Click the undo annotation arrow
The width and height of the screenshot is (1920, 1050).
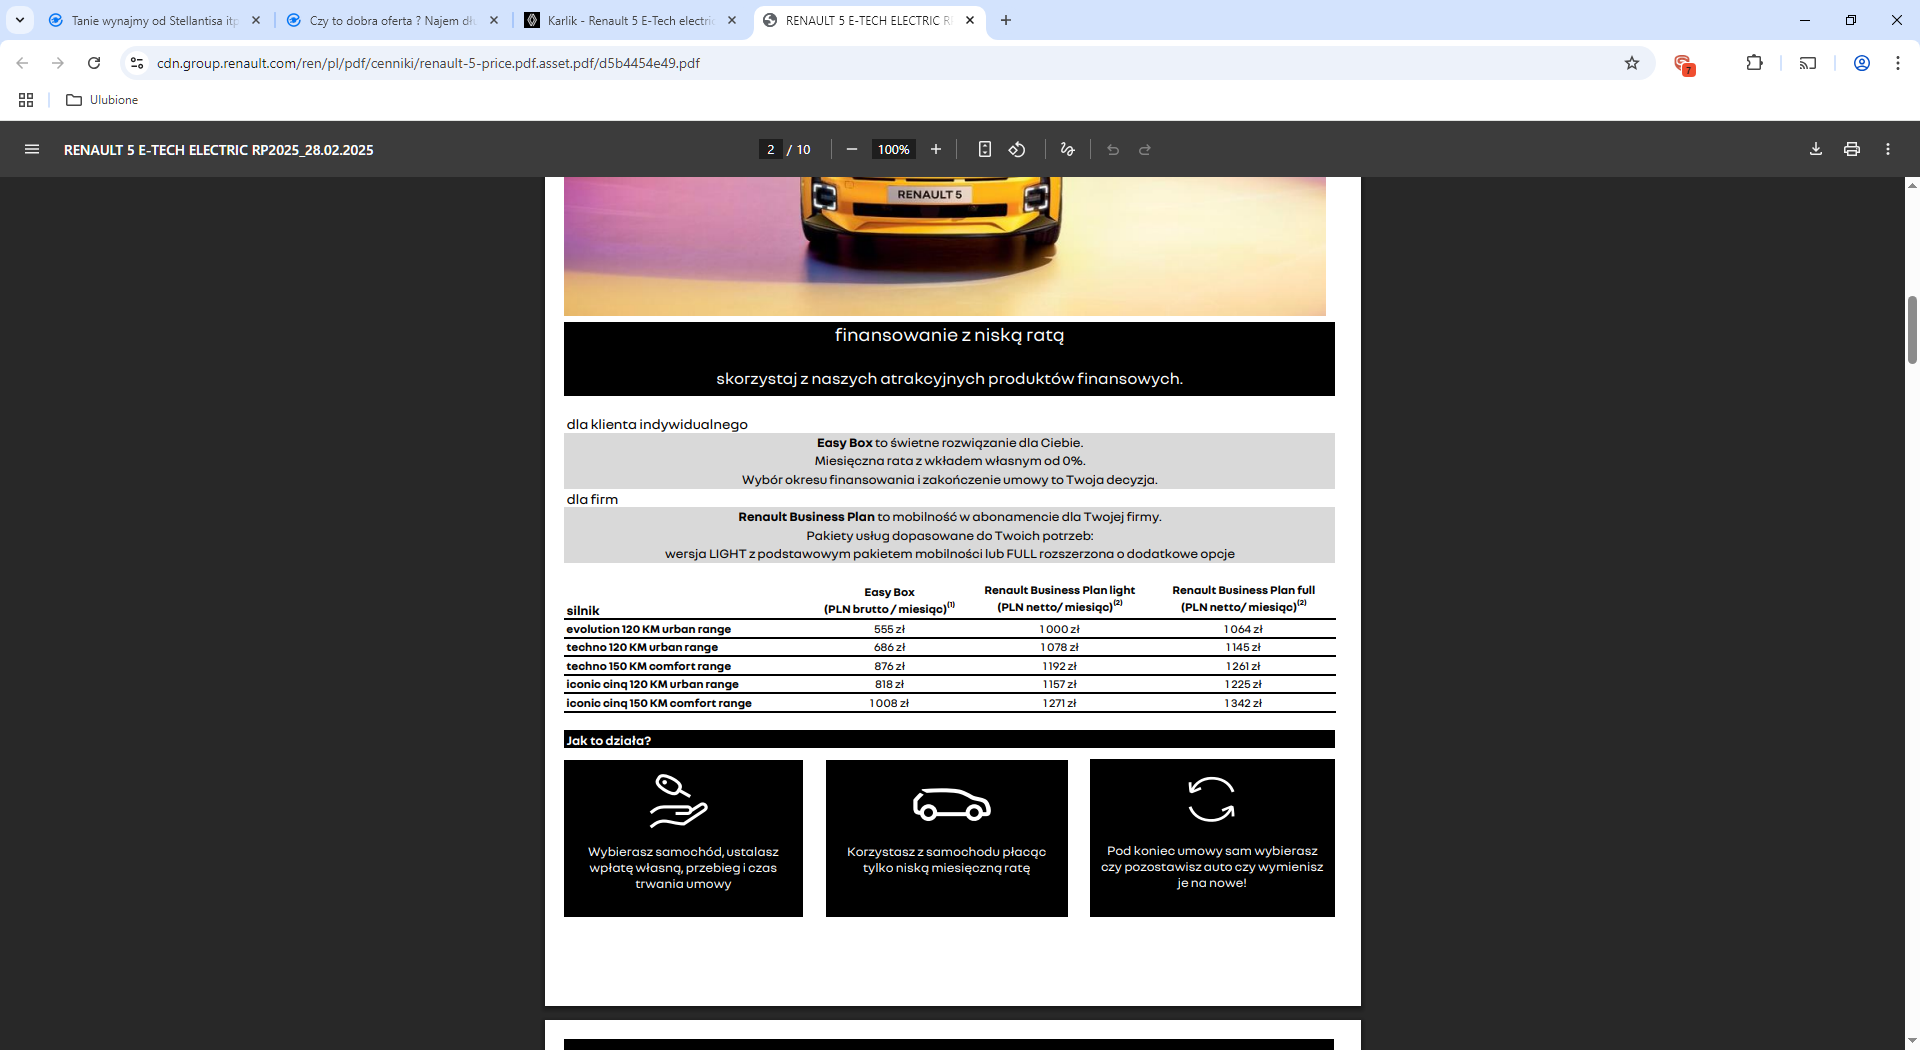pos(1113,149)
